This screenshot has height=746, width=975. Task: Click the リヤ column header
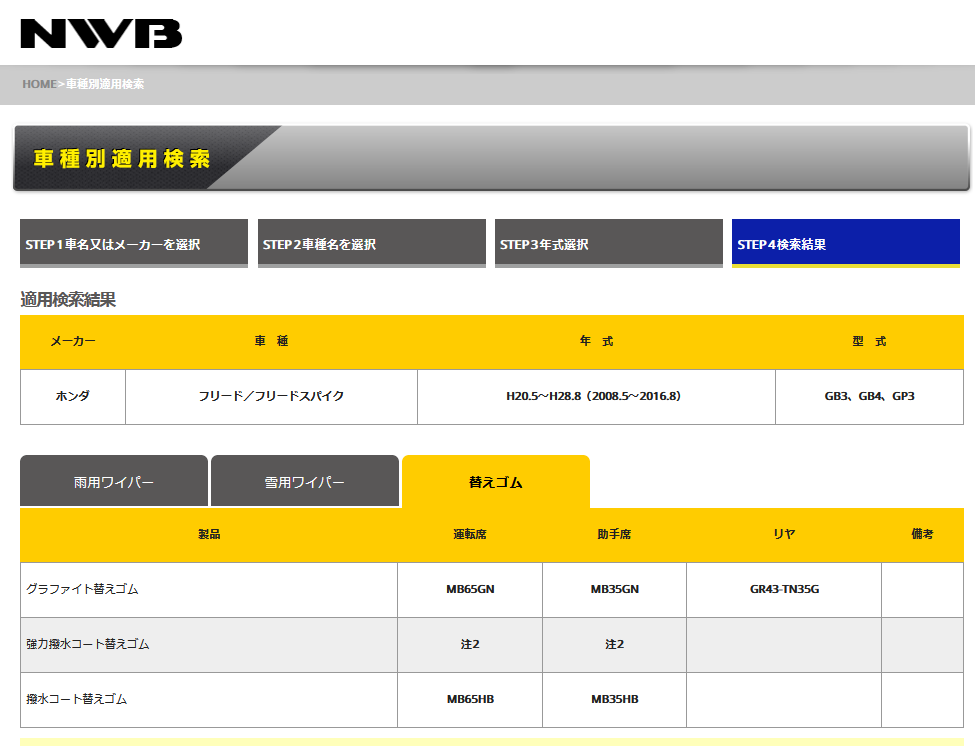click(x=784, y=535)
